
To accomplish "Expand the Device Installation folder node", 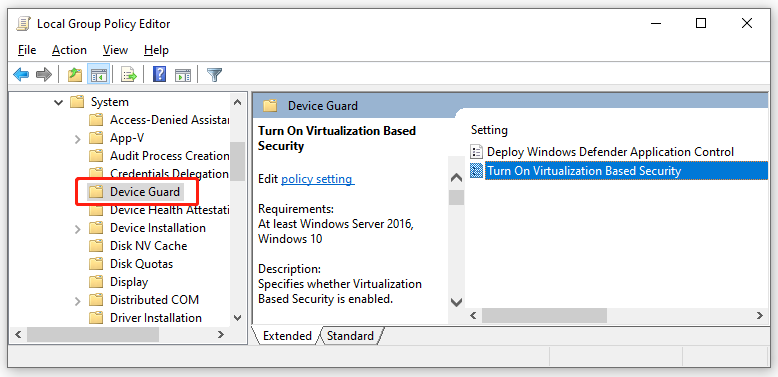I will (77, 229).
